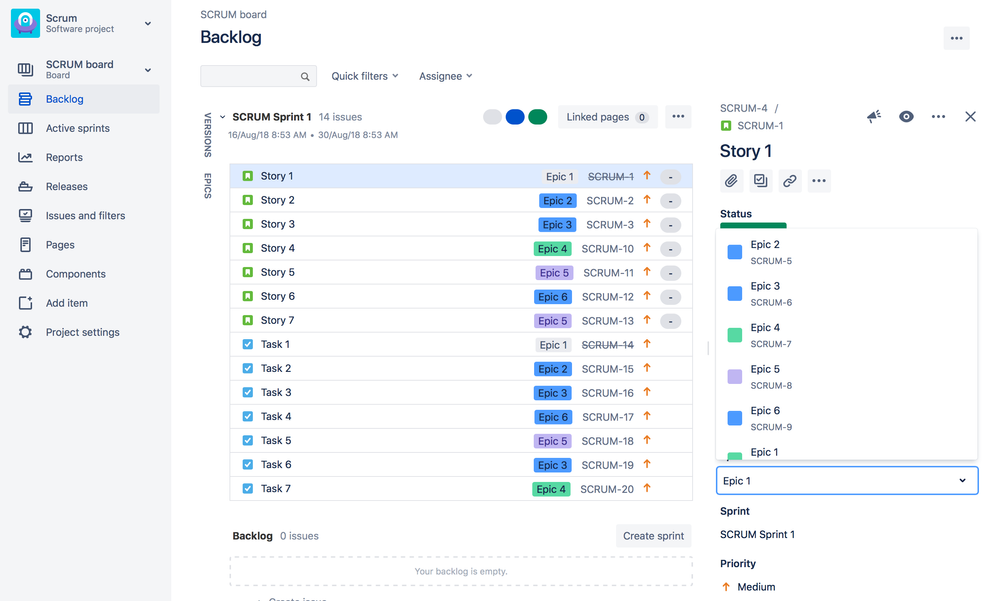Expand the Scrum project switcher chevron
The image size is (999, 601).
point(148,24)
